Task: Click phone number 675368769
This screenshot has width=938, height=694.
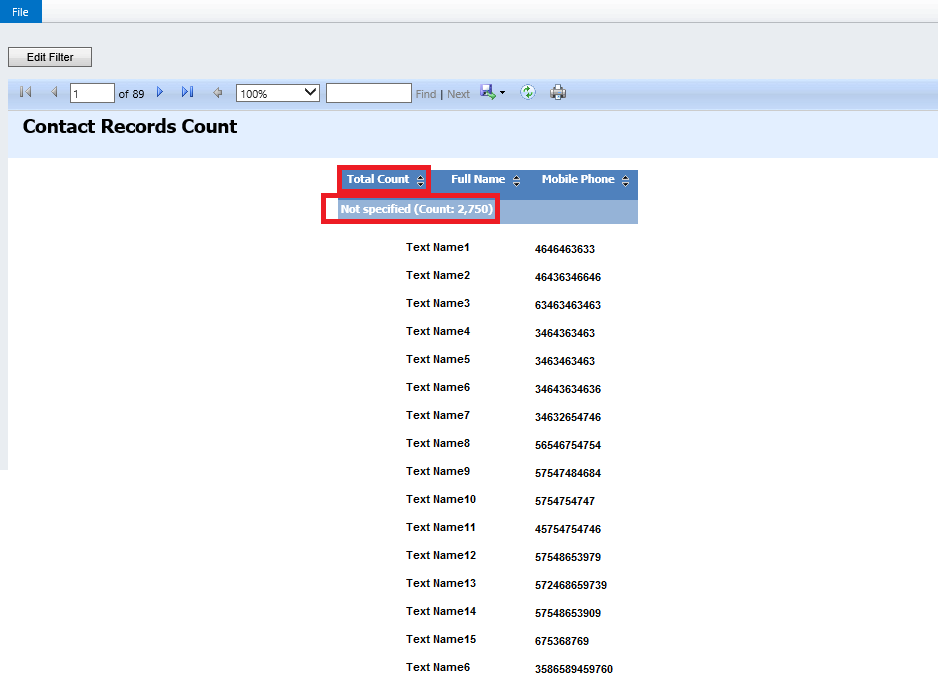Action: [562, 641]
